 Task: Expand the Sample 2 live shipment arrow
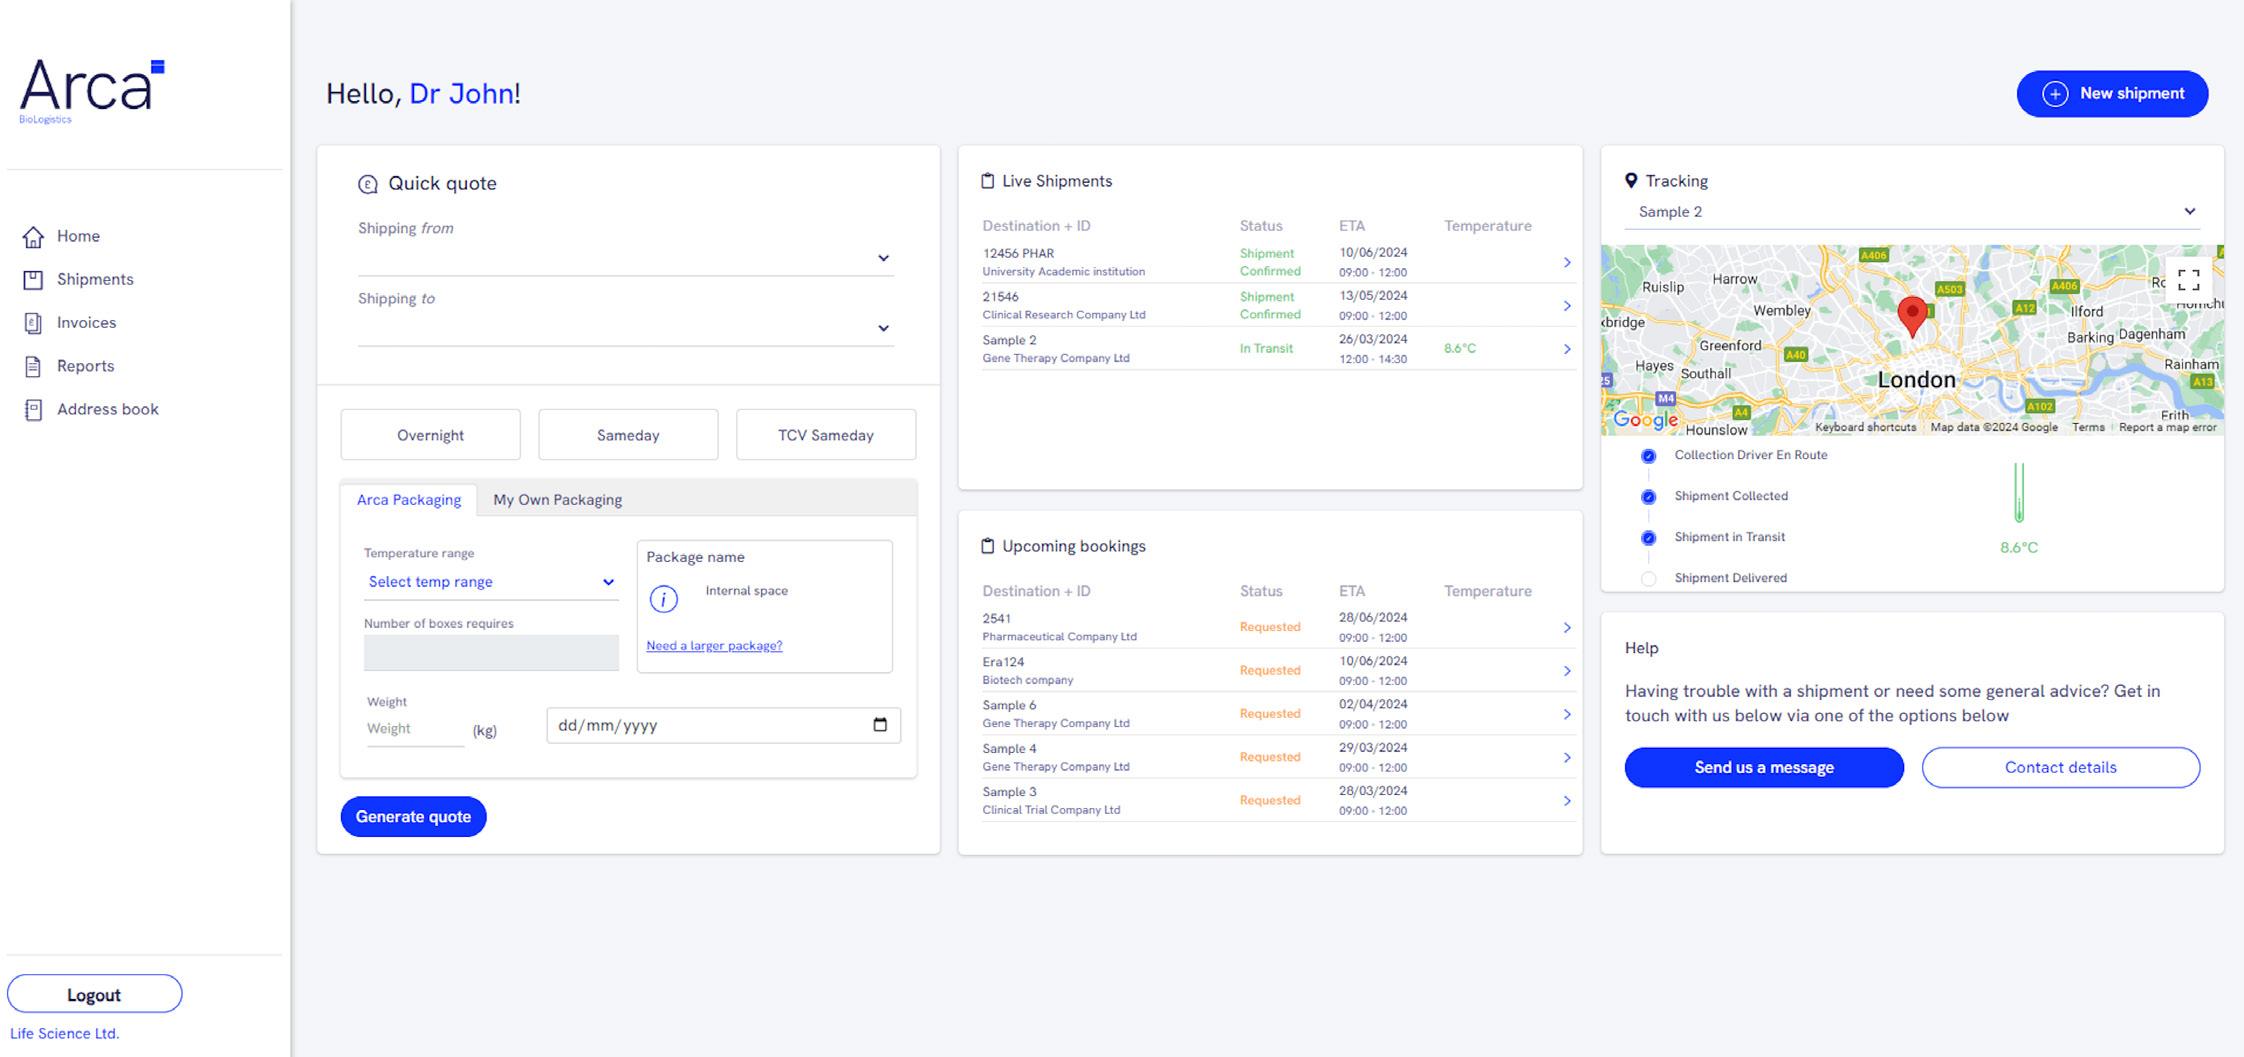[1567, 349]
